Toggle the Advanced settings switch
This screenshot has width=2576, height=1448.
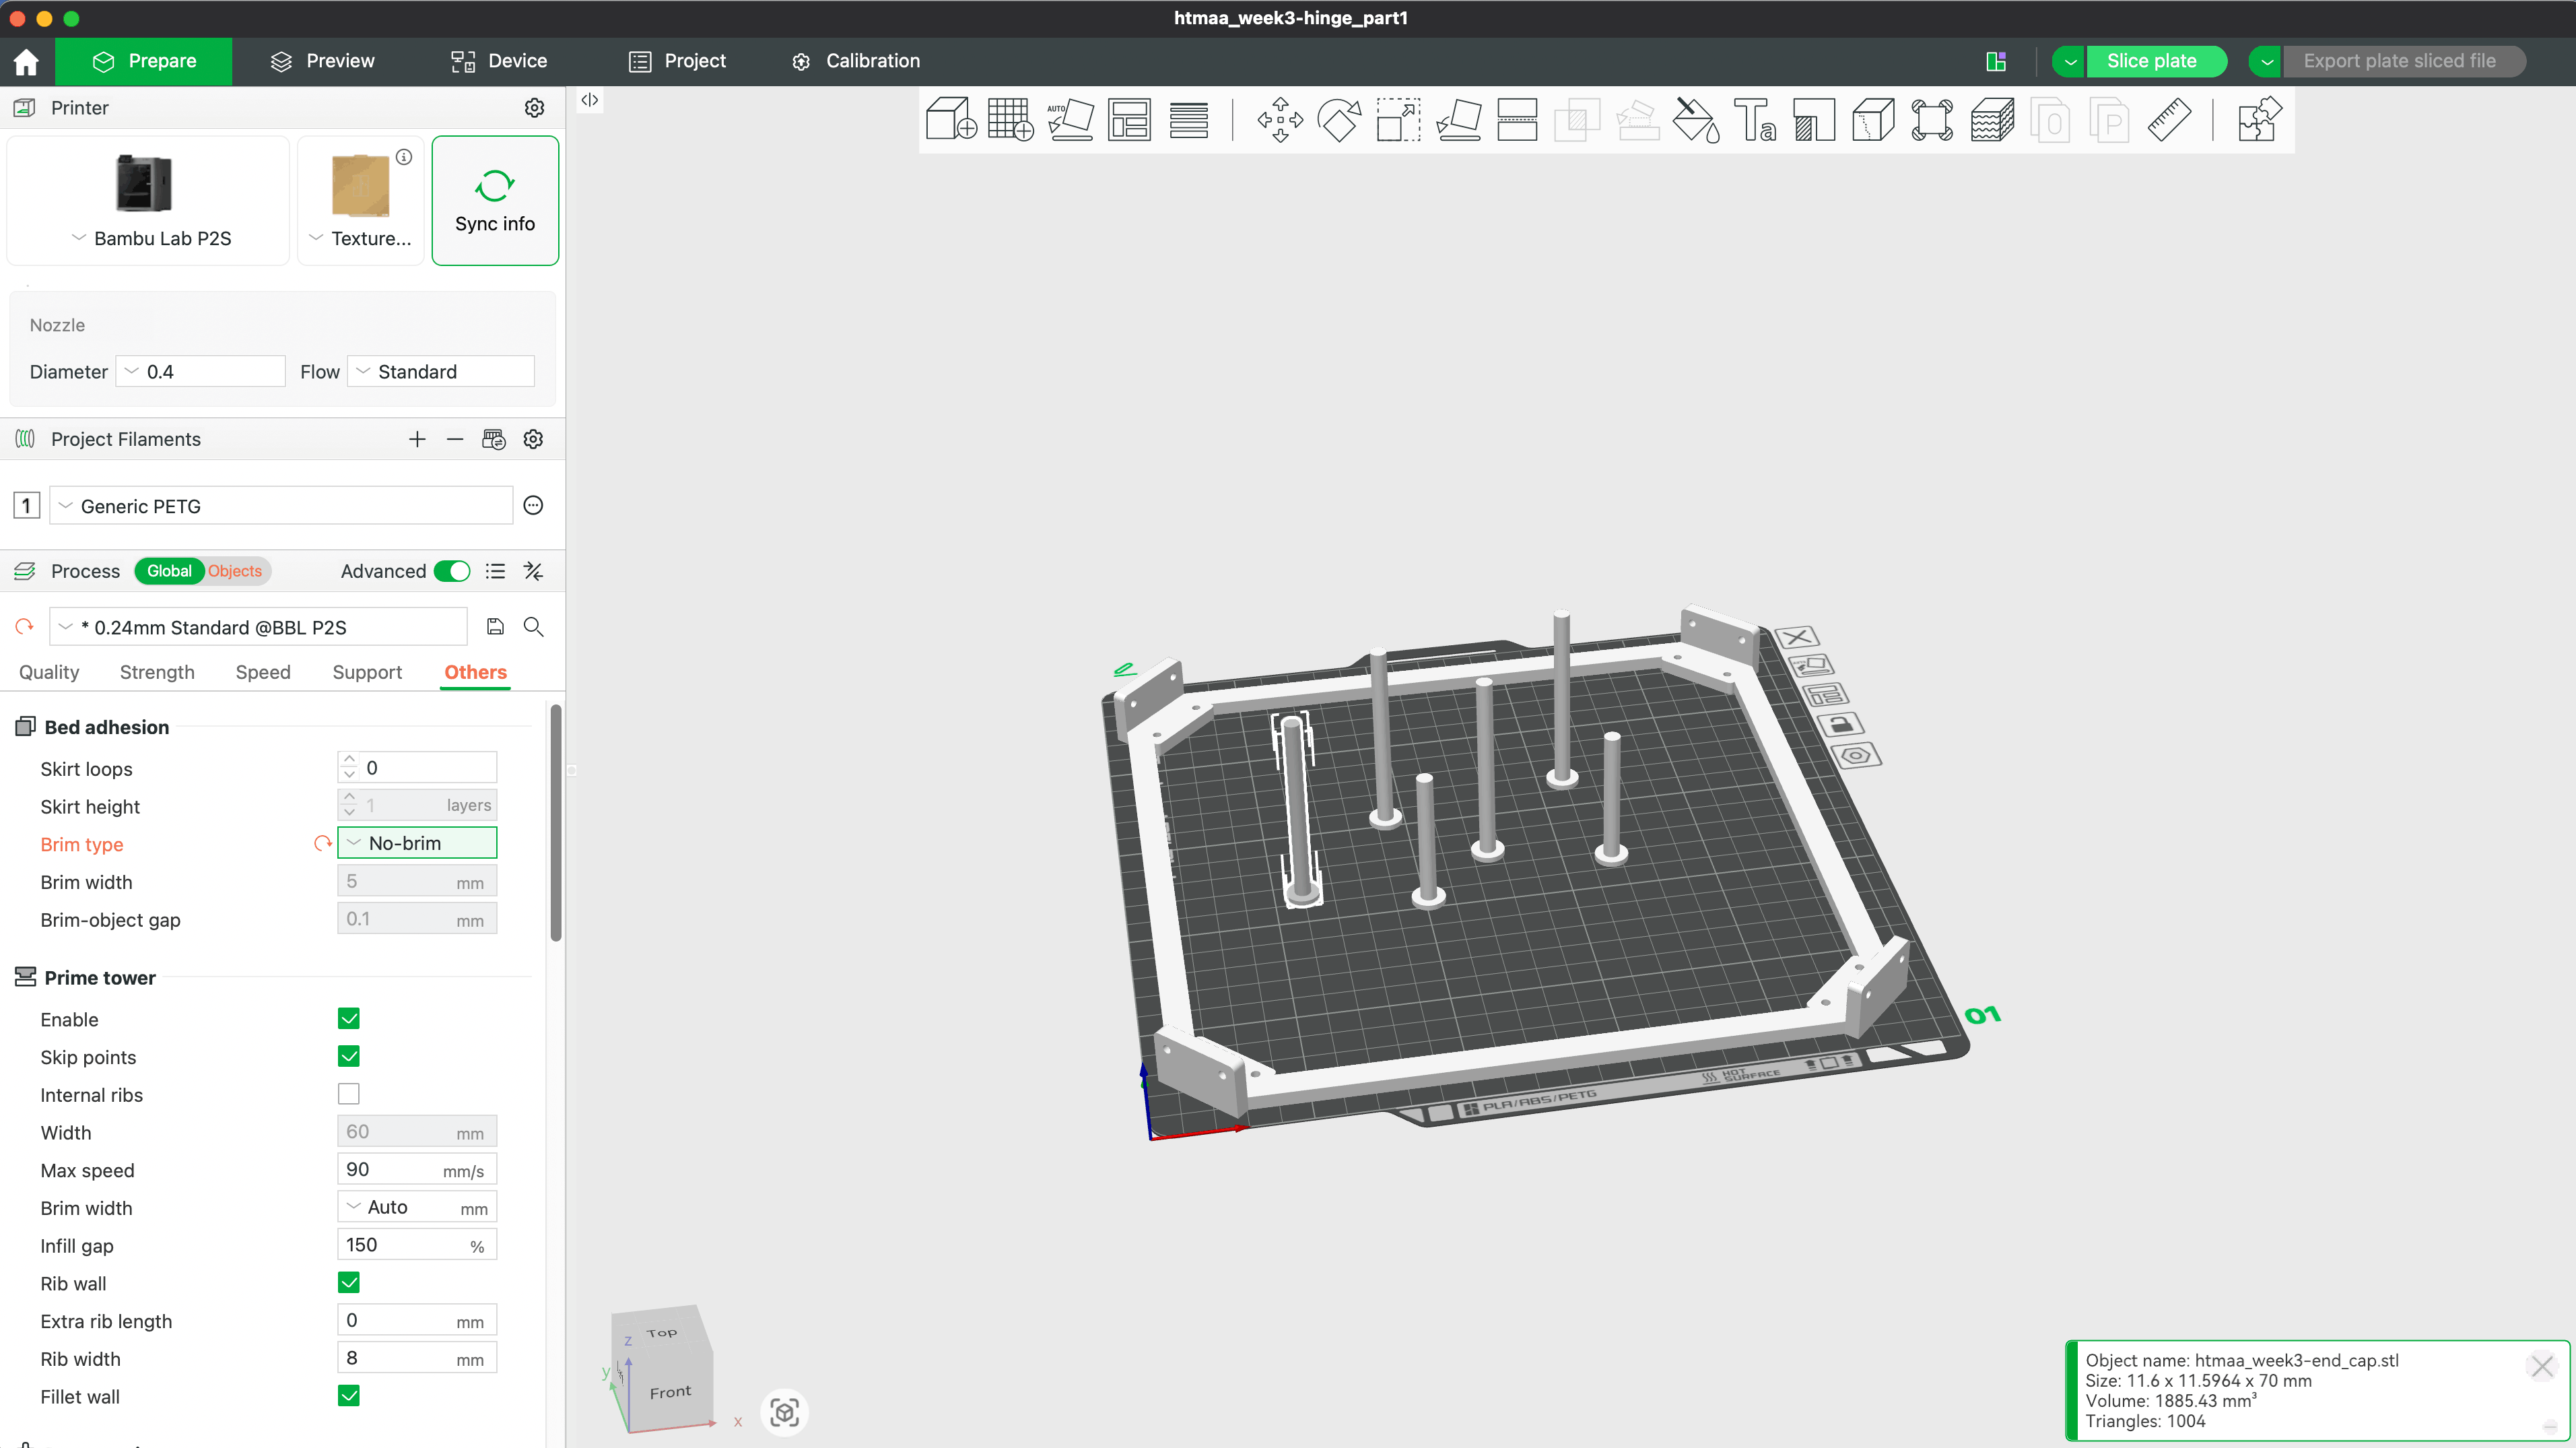point(452,571)
